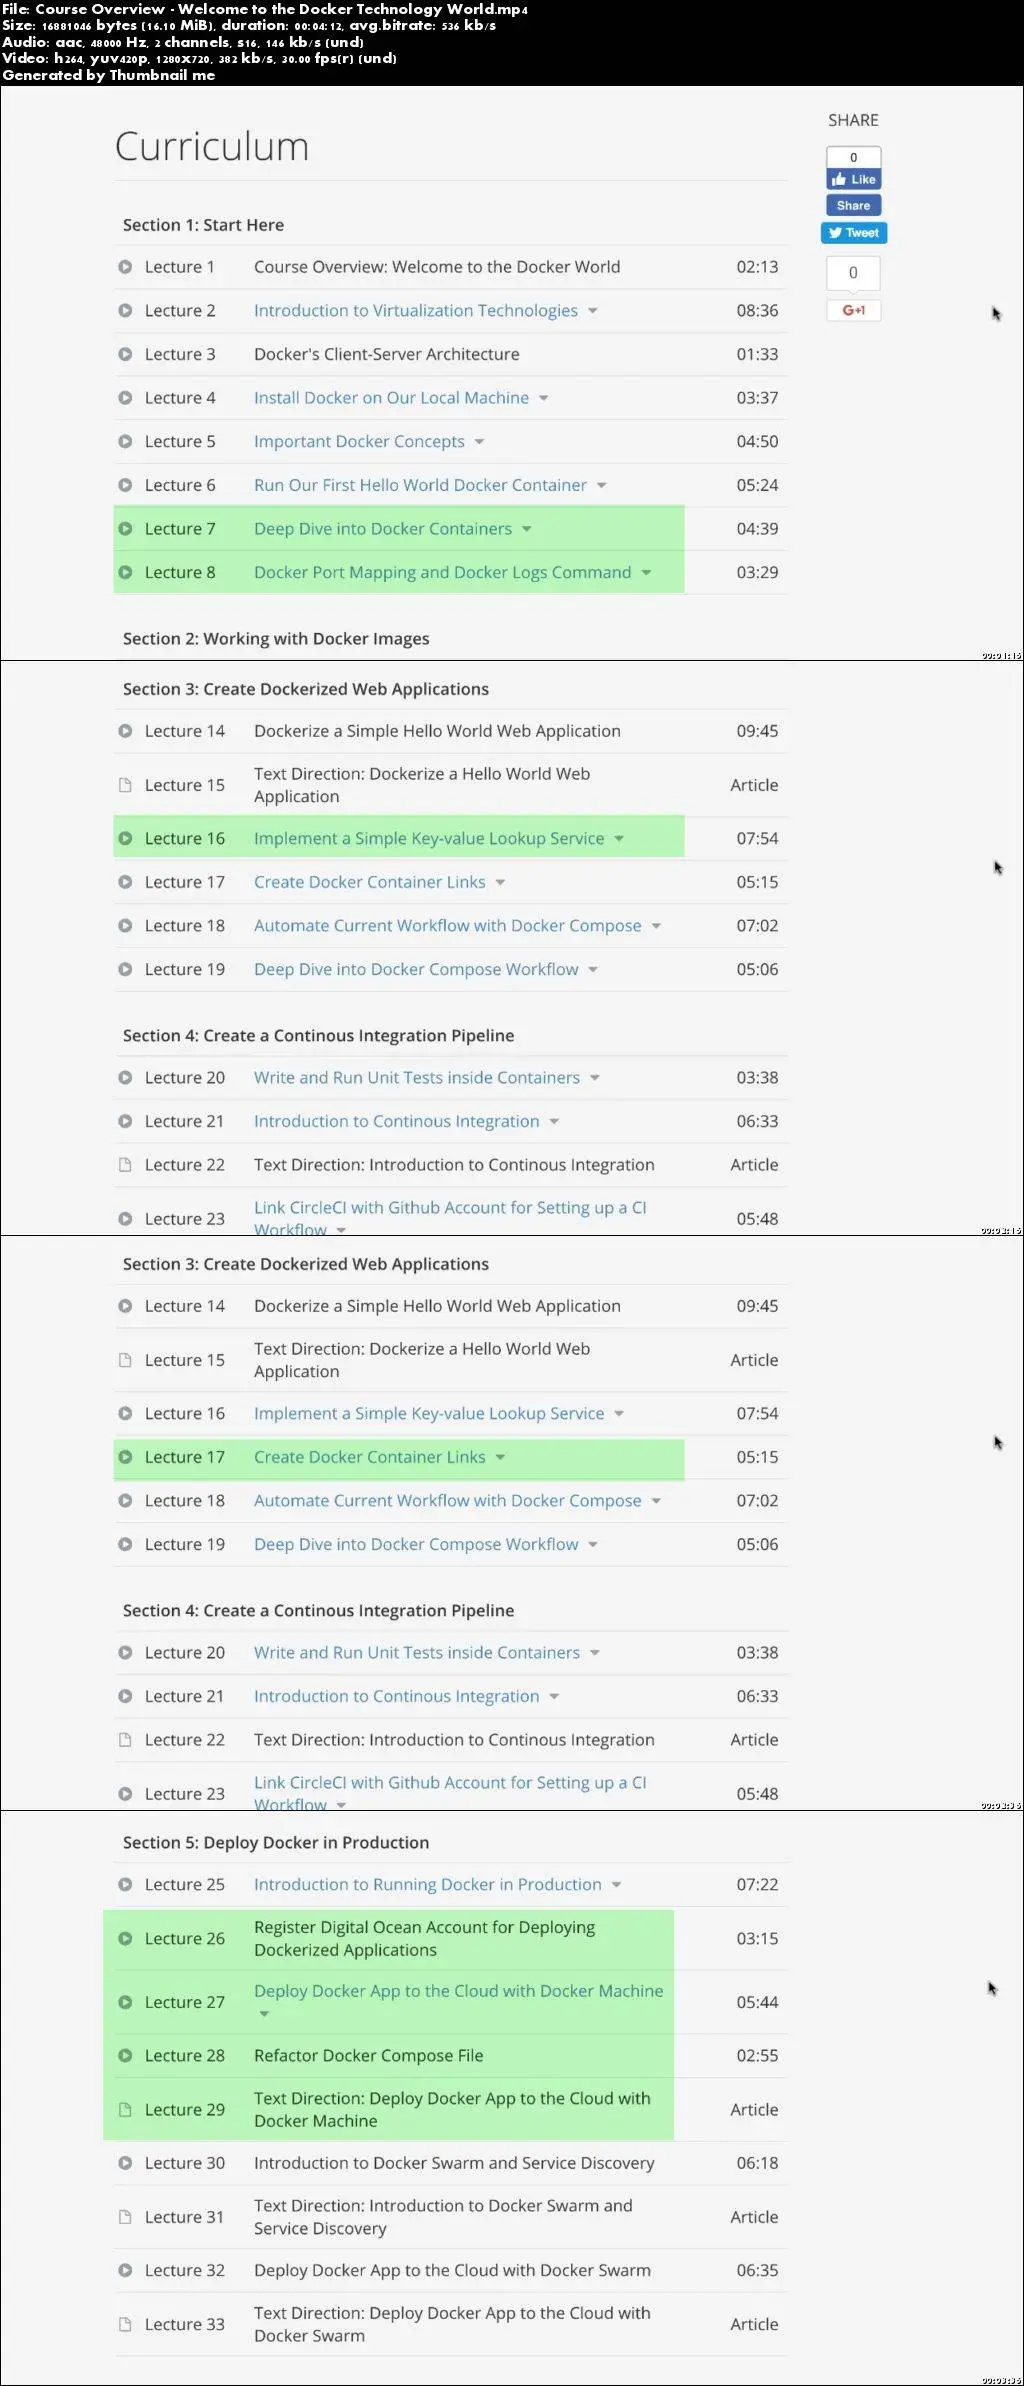Click the 'Generated by Thumbnail me' header line
This screenshot has height=2386, width=1024.
click(x=109, y=75)
